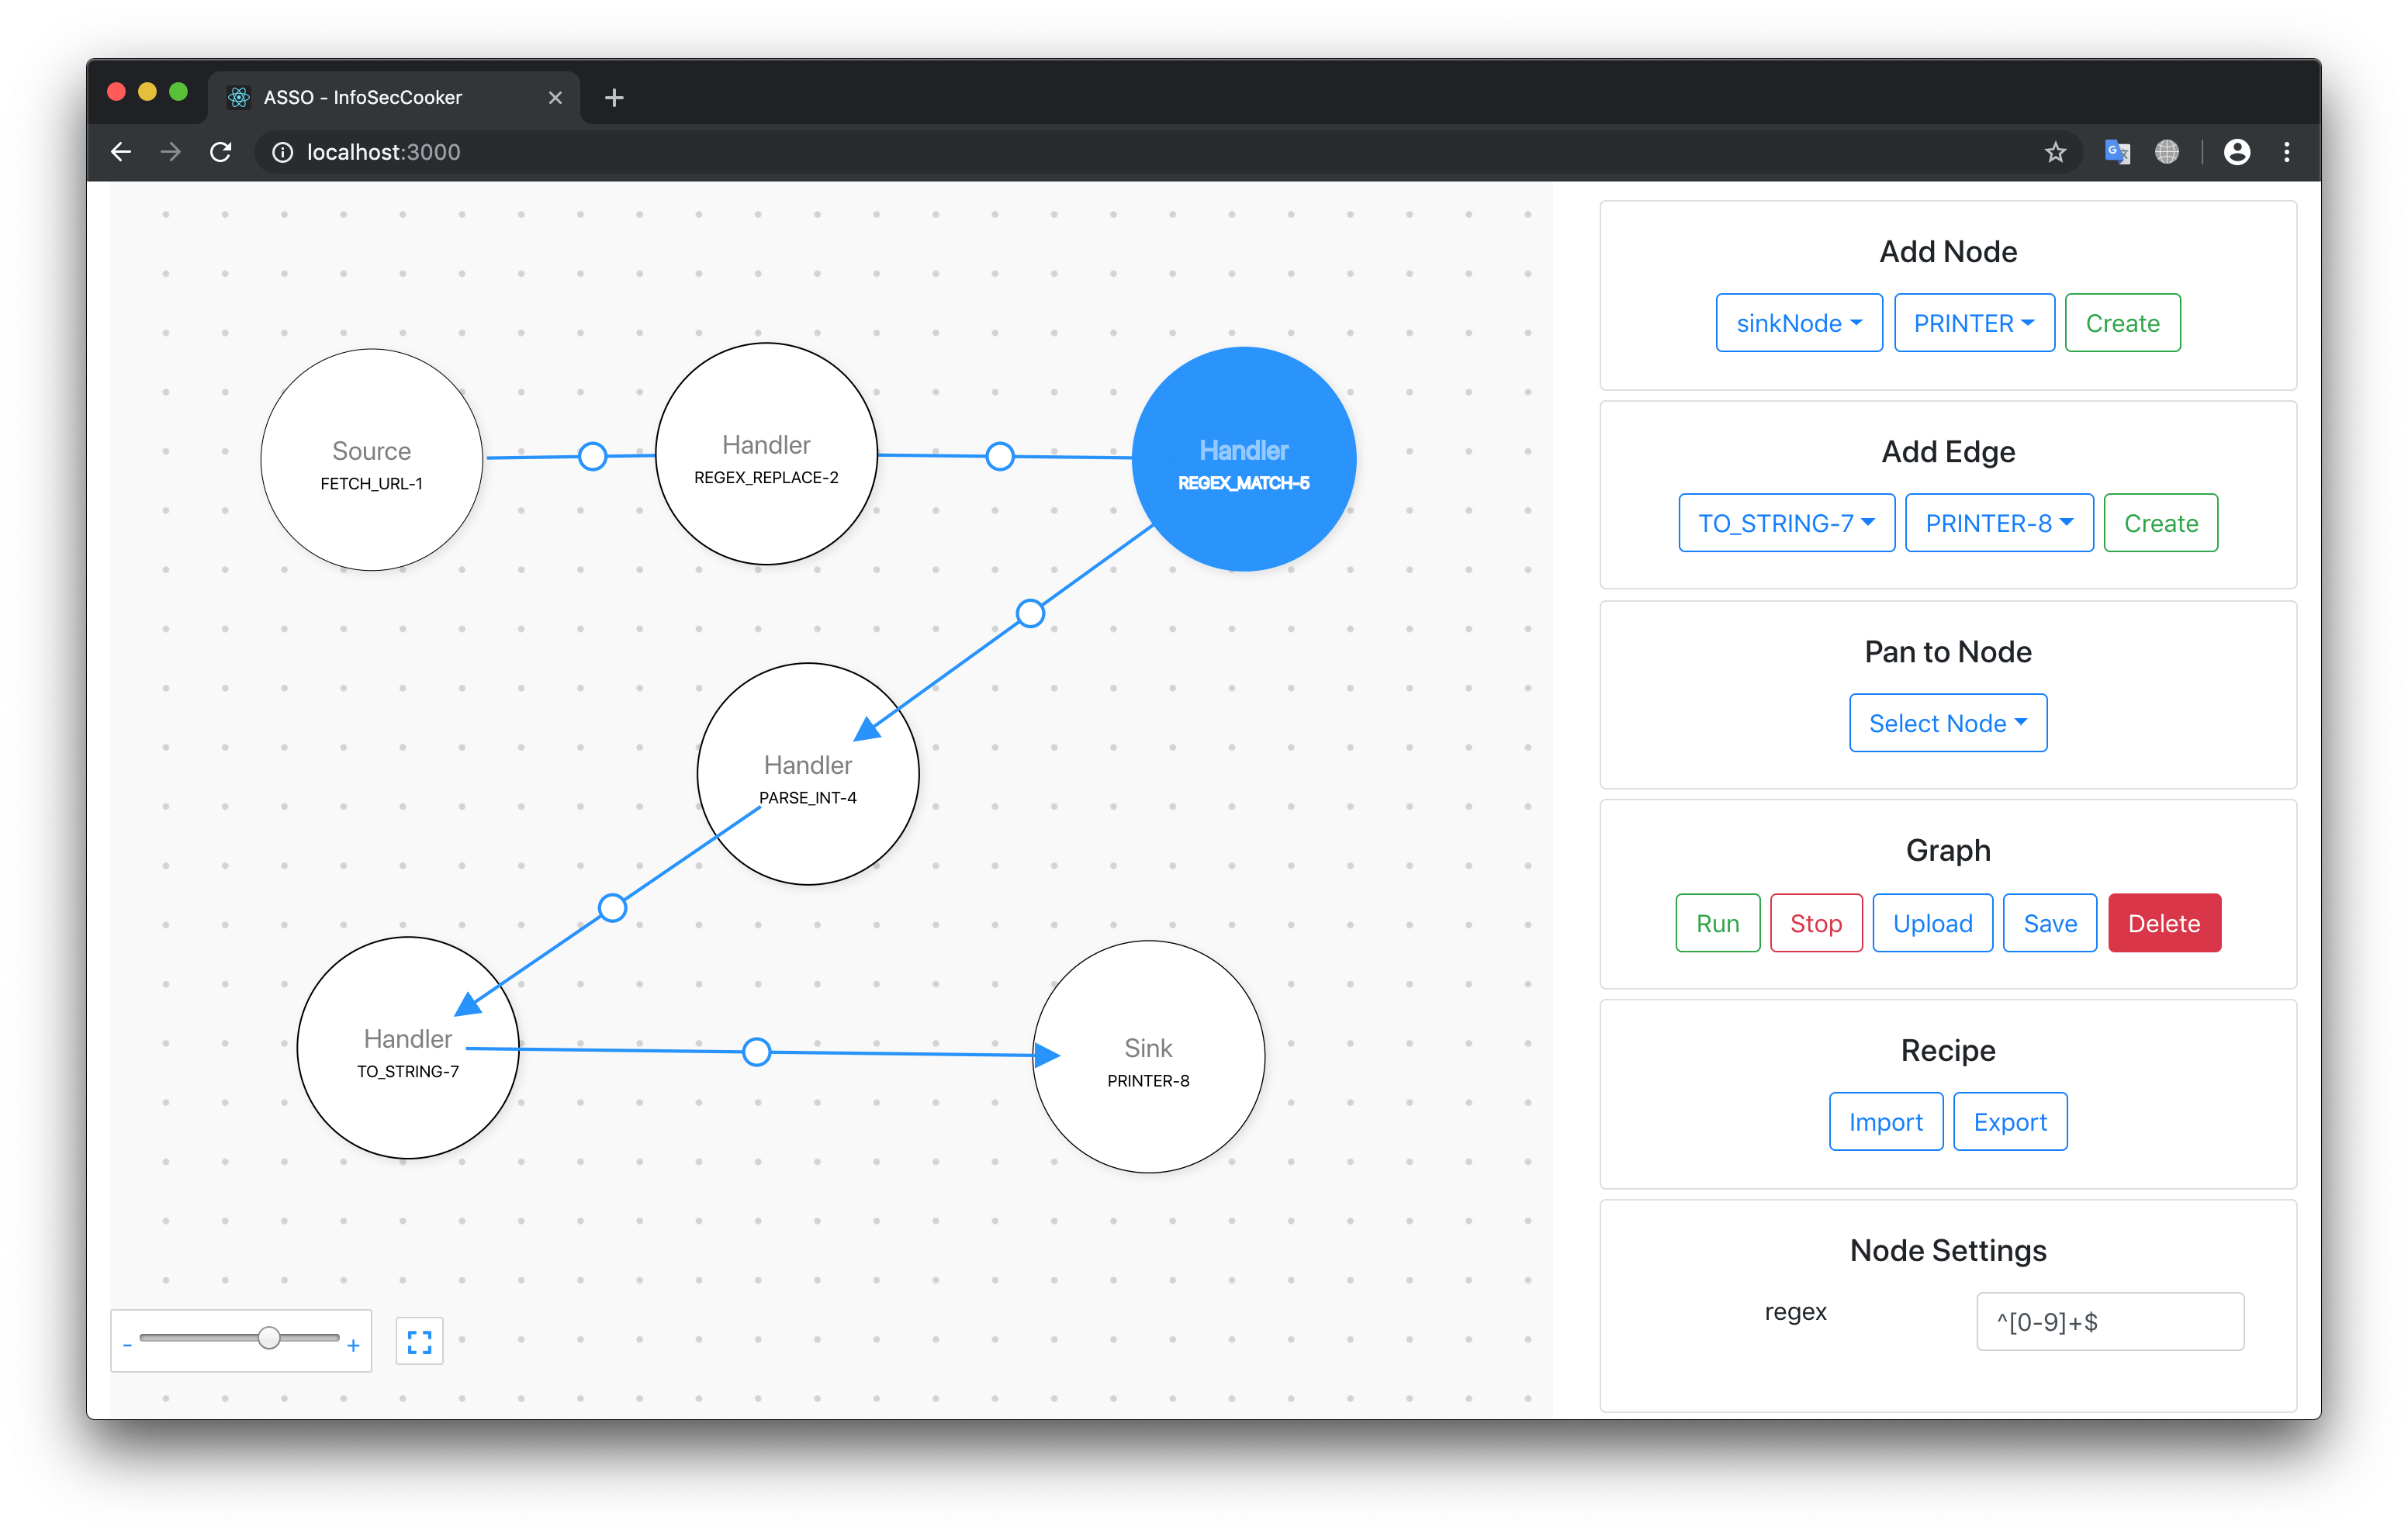Open Google Translate extension icon
Image resolution: width=2408 pixels, height=1534 pixels.
[x=2117, y=152]
